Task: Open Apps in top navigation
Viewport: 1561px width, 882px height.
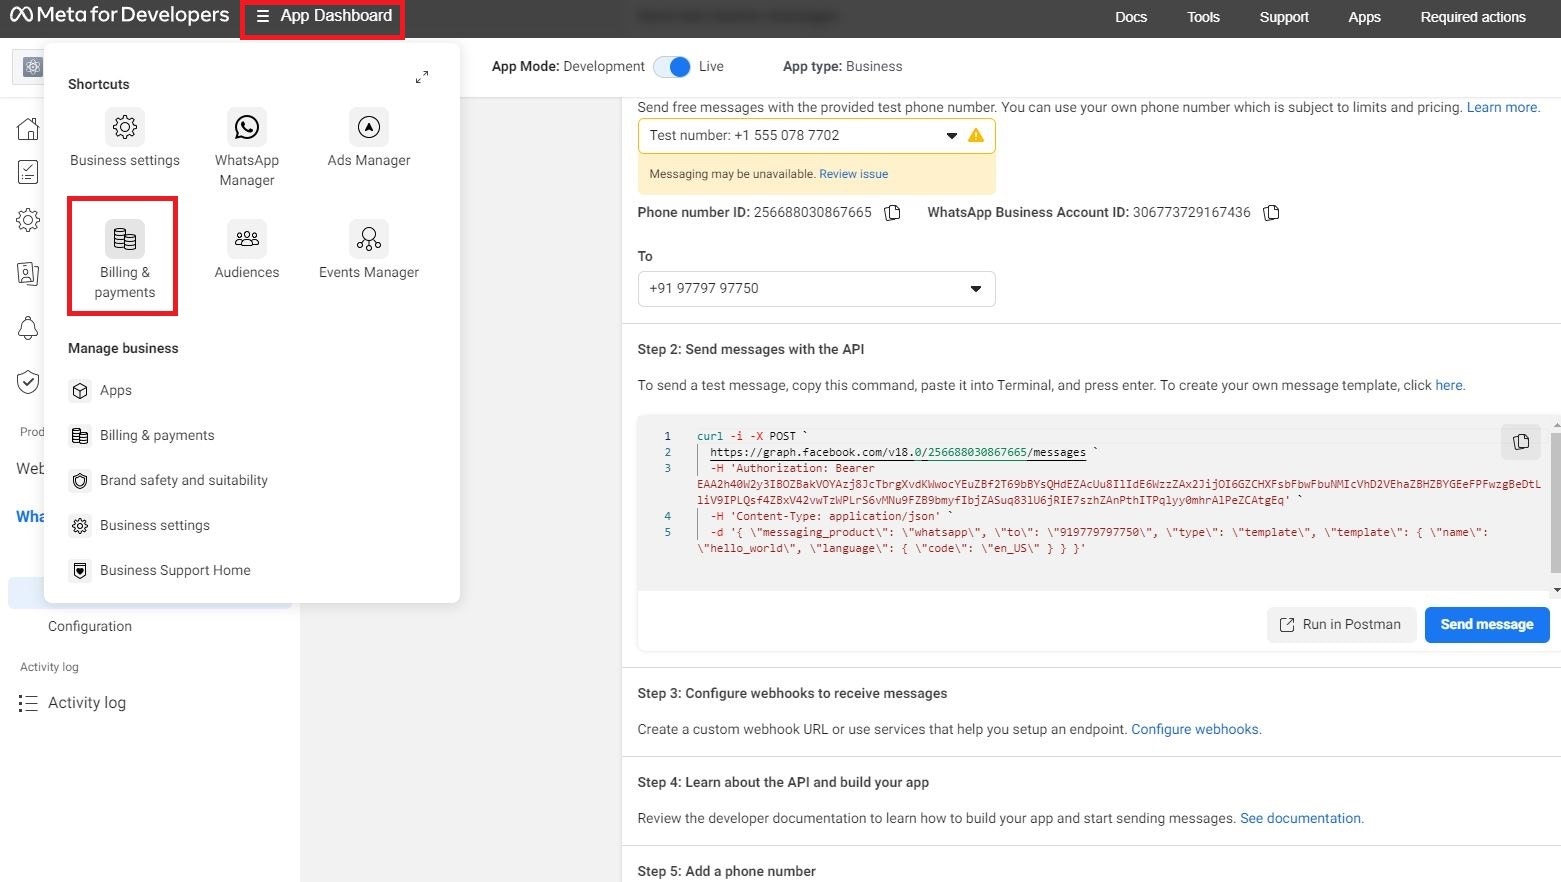Action: 1364,17
